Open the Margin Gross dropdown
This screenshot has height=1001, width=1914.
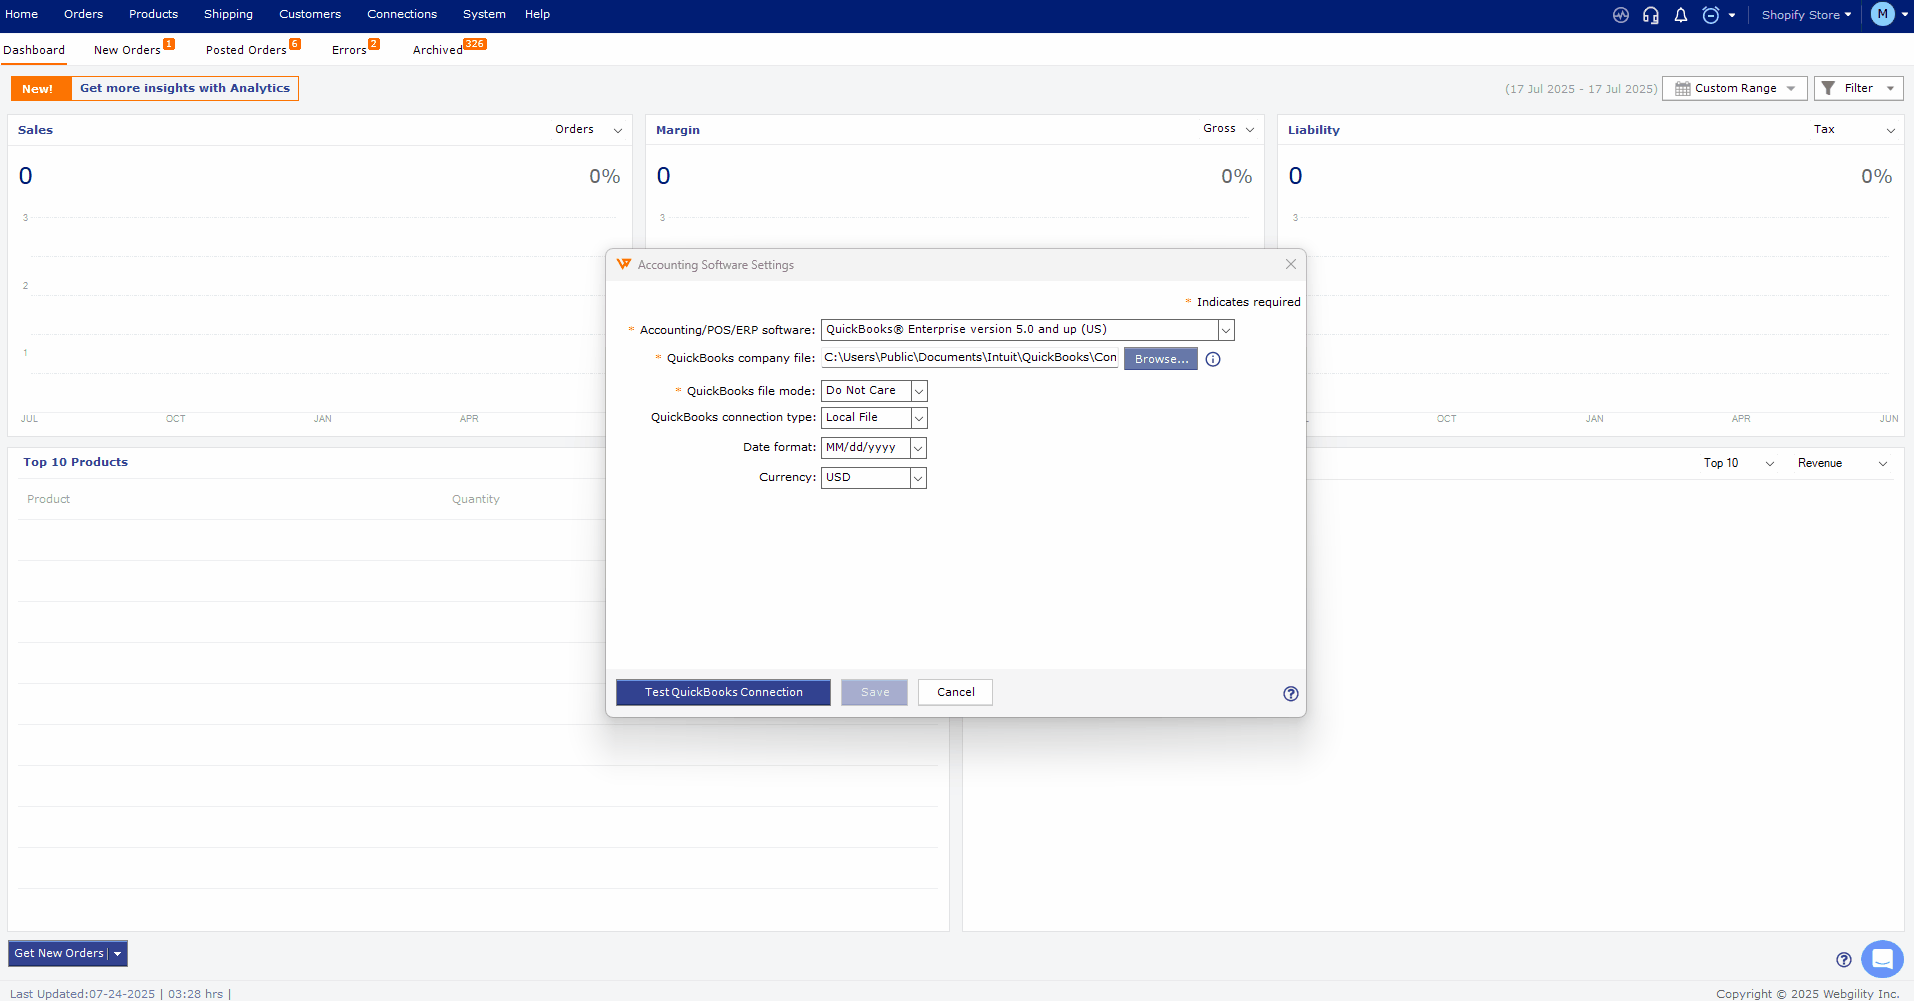click(1229, 129)
